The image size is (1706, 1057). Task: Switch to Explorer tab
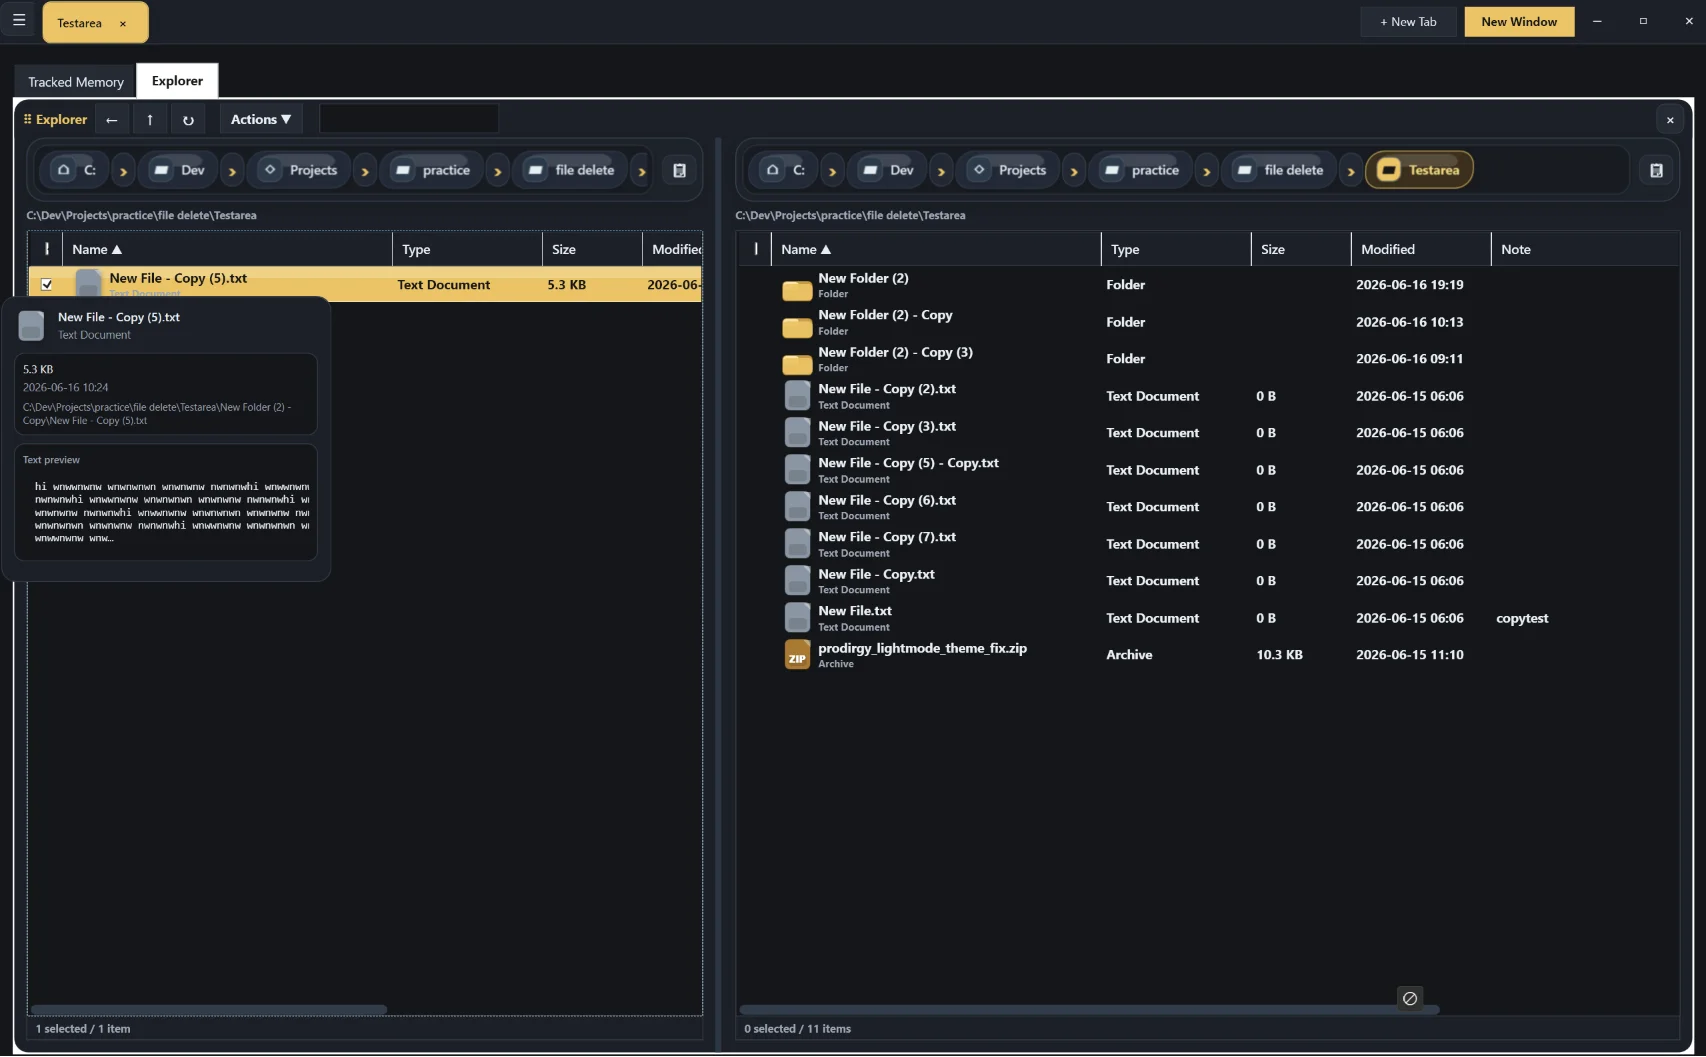coord(177,81)
